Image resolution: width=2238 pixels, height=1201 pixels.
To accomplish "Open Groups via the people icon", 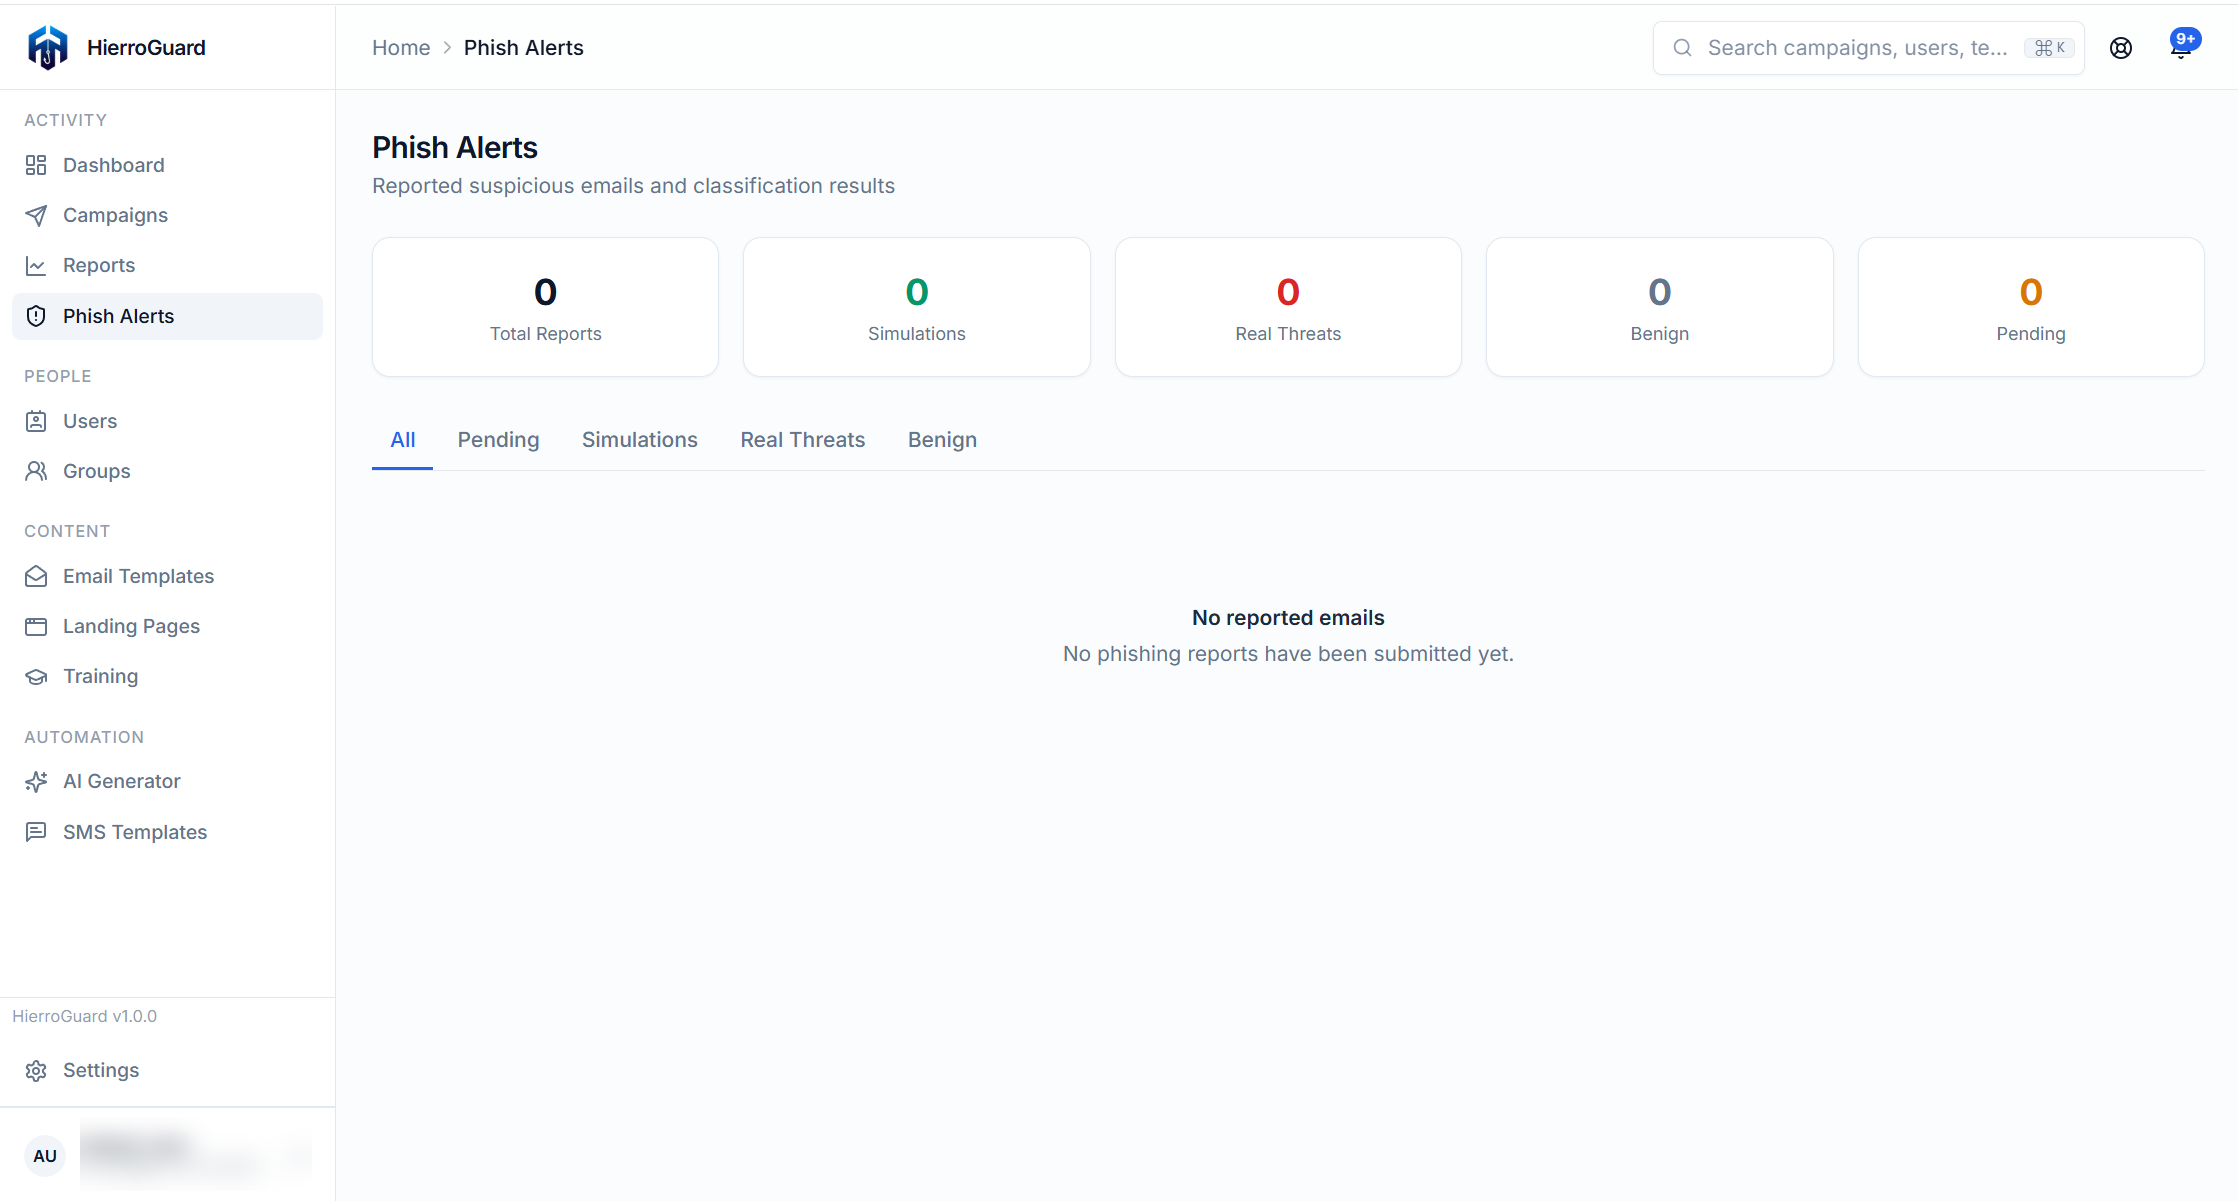I will [x=36, y=471].
